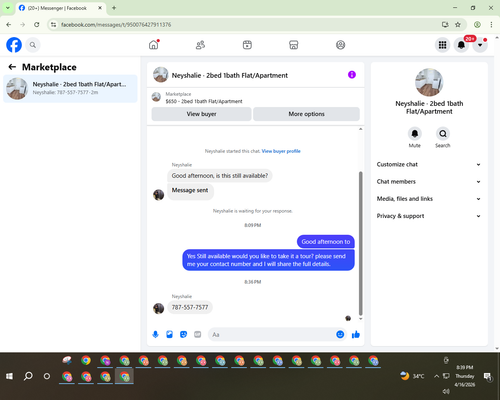This screenshot has height=400, width=500.
Task: Click the conversation title in the chat header
Action: [230, 75]
